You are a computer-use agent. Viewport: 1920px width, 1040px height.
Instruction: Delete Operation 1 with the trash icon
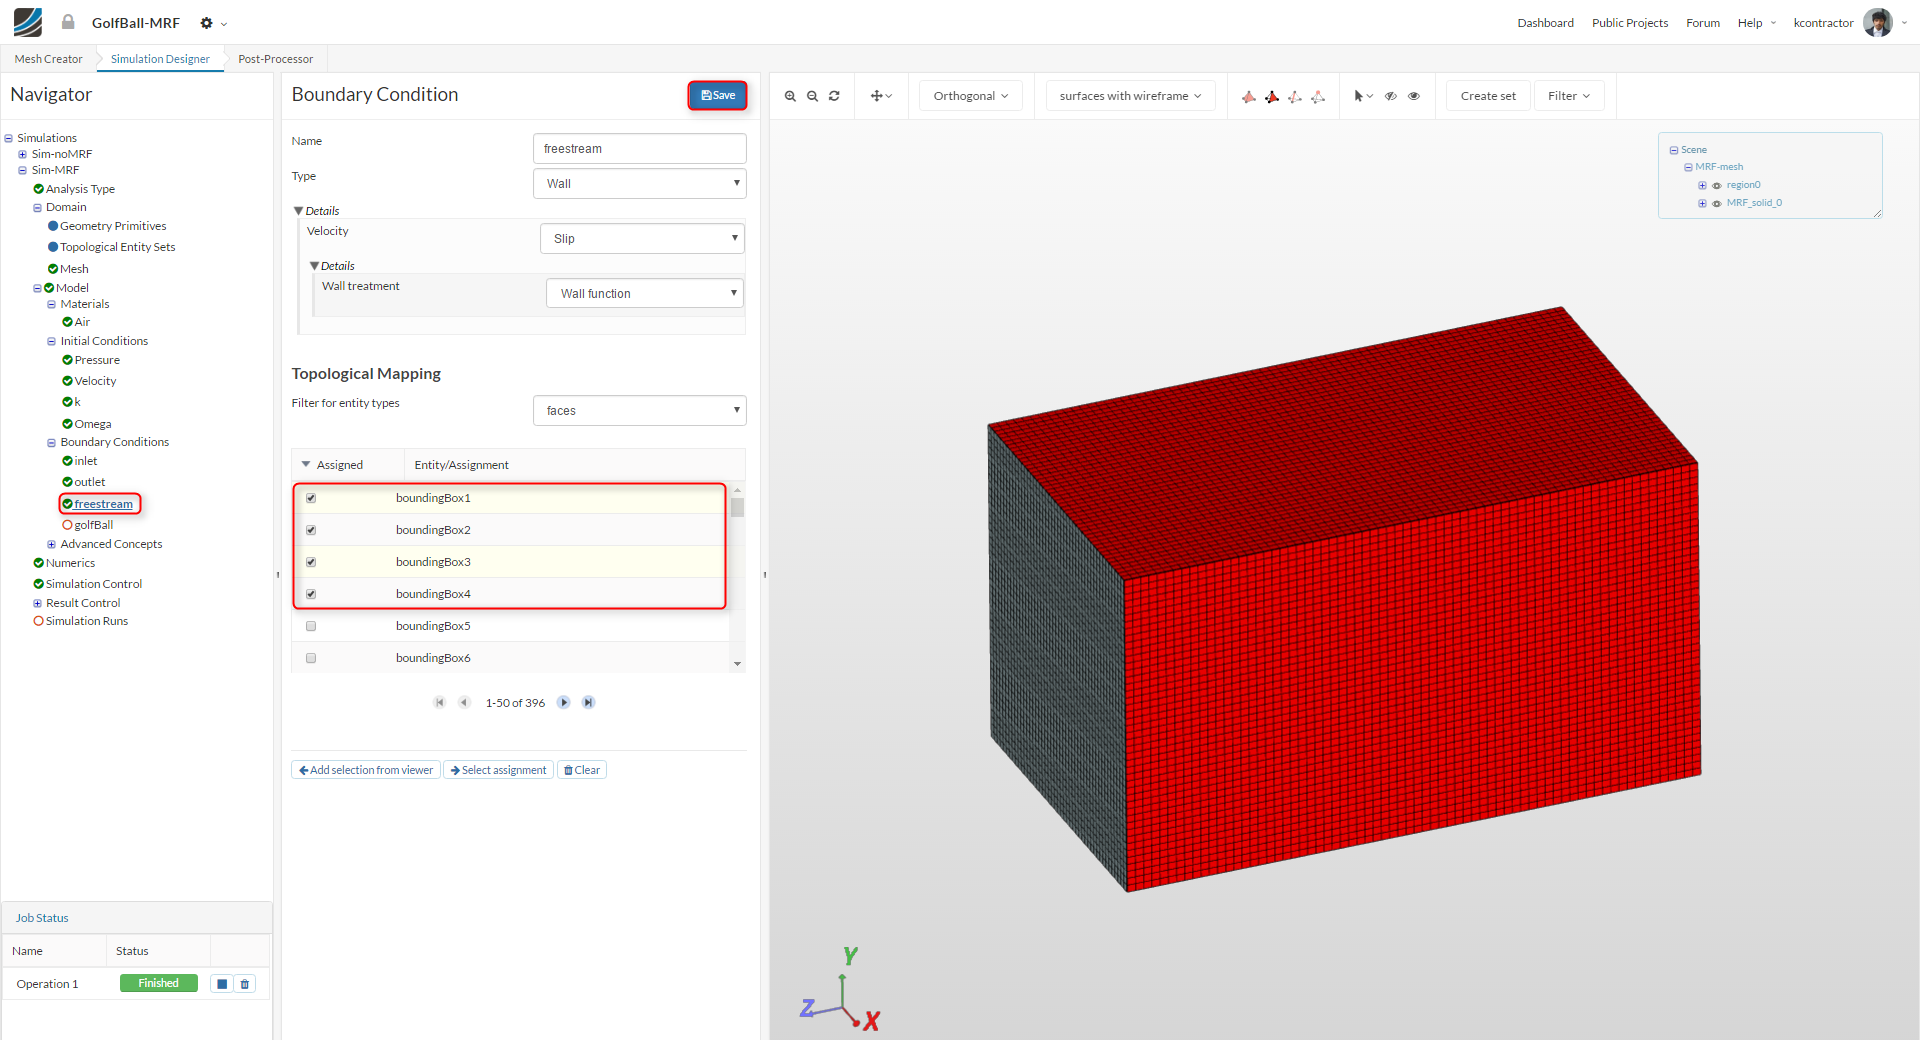click(x=245, y=984)
